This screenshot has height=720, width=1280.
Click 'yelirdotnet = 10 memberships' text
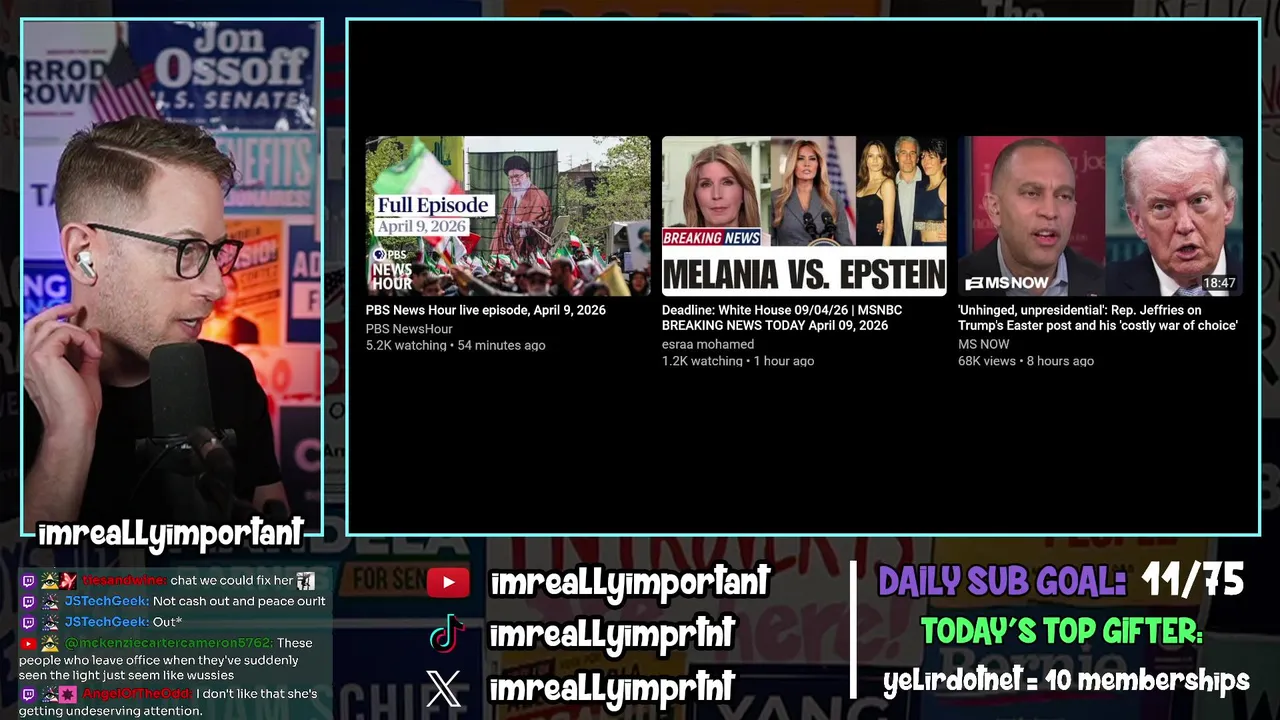point(1066,681)
